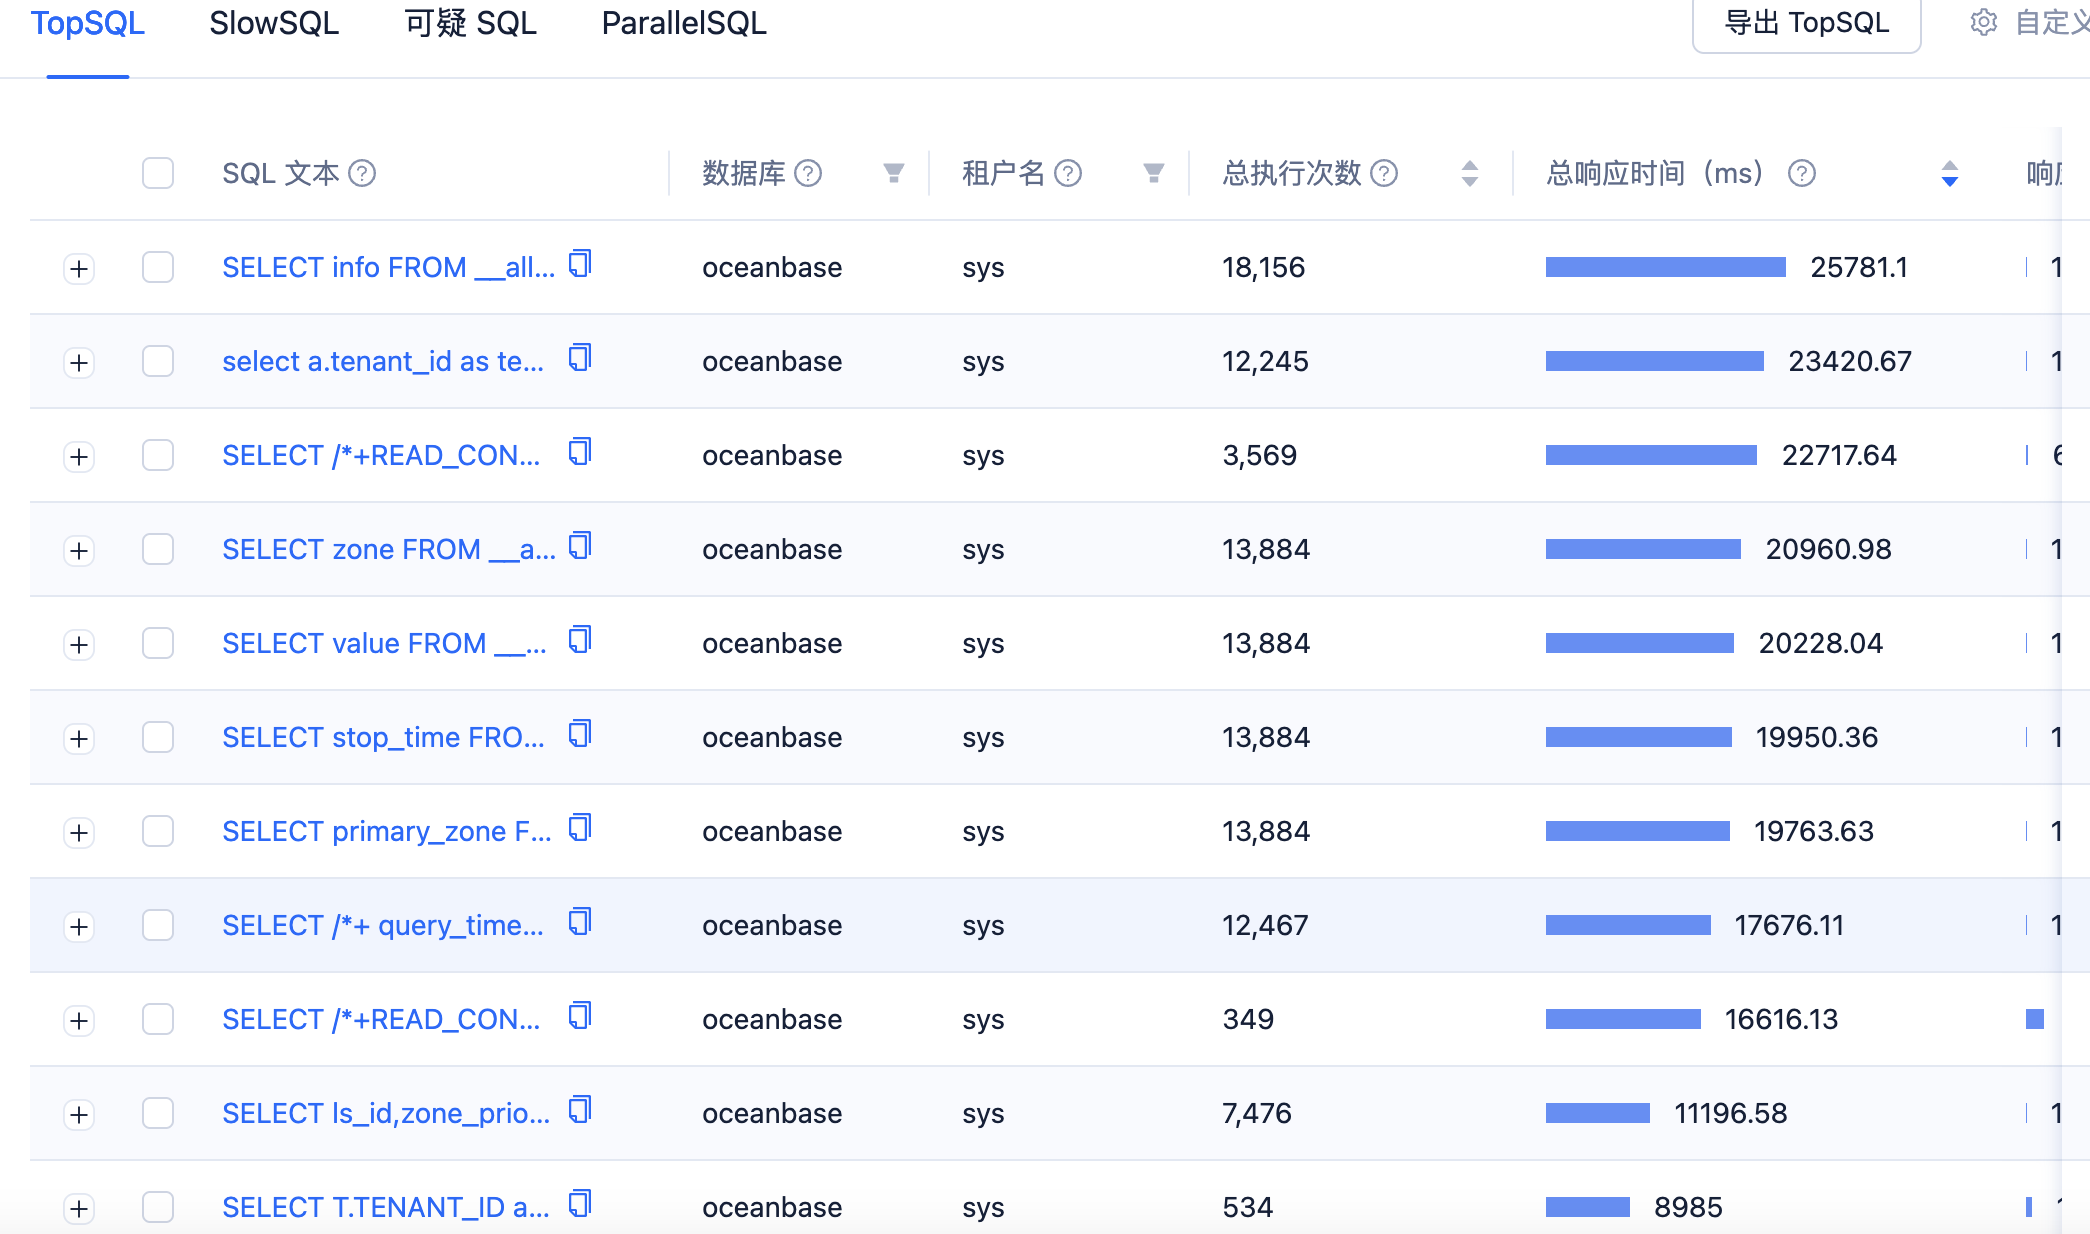
Task: Expand the SELECT T.TENANT_ID row
Action: coord(79,1208)
